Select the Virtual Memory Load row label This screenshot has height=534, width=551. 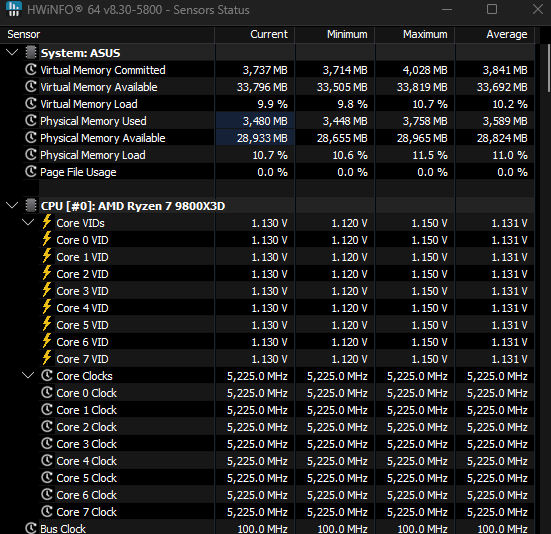point(89,104)
